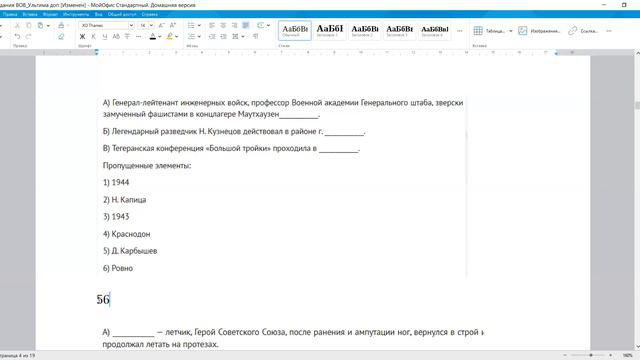The height and width of the screenshot is (360, 640).
Task: Click the Decrease indent icon
Action: point(212,36)
